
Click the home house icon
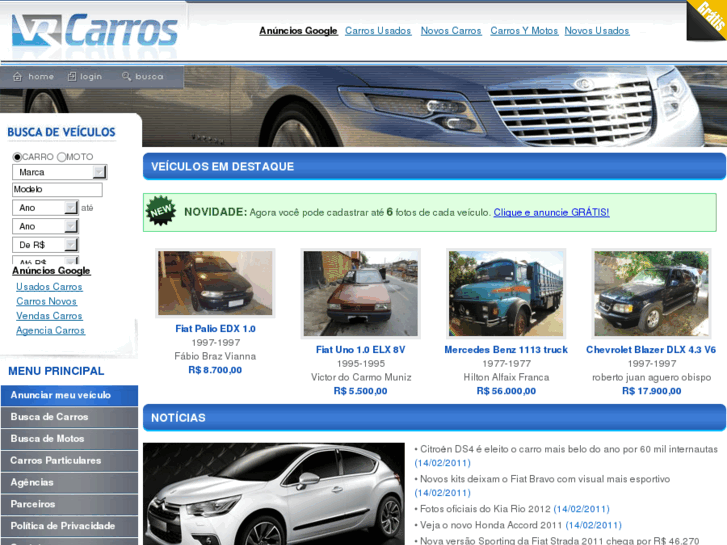tap(17, 77)
